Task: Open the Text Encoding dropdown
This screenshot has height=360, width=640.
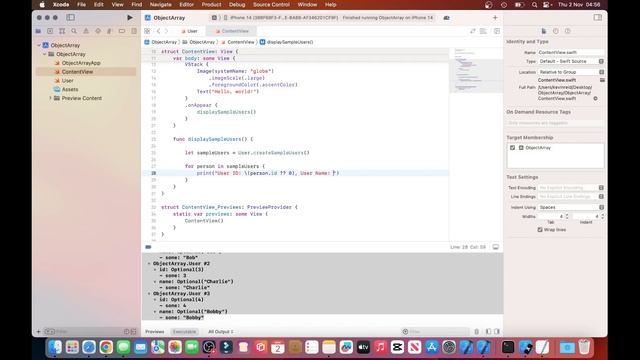Action: tap(571, 188)
